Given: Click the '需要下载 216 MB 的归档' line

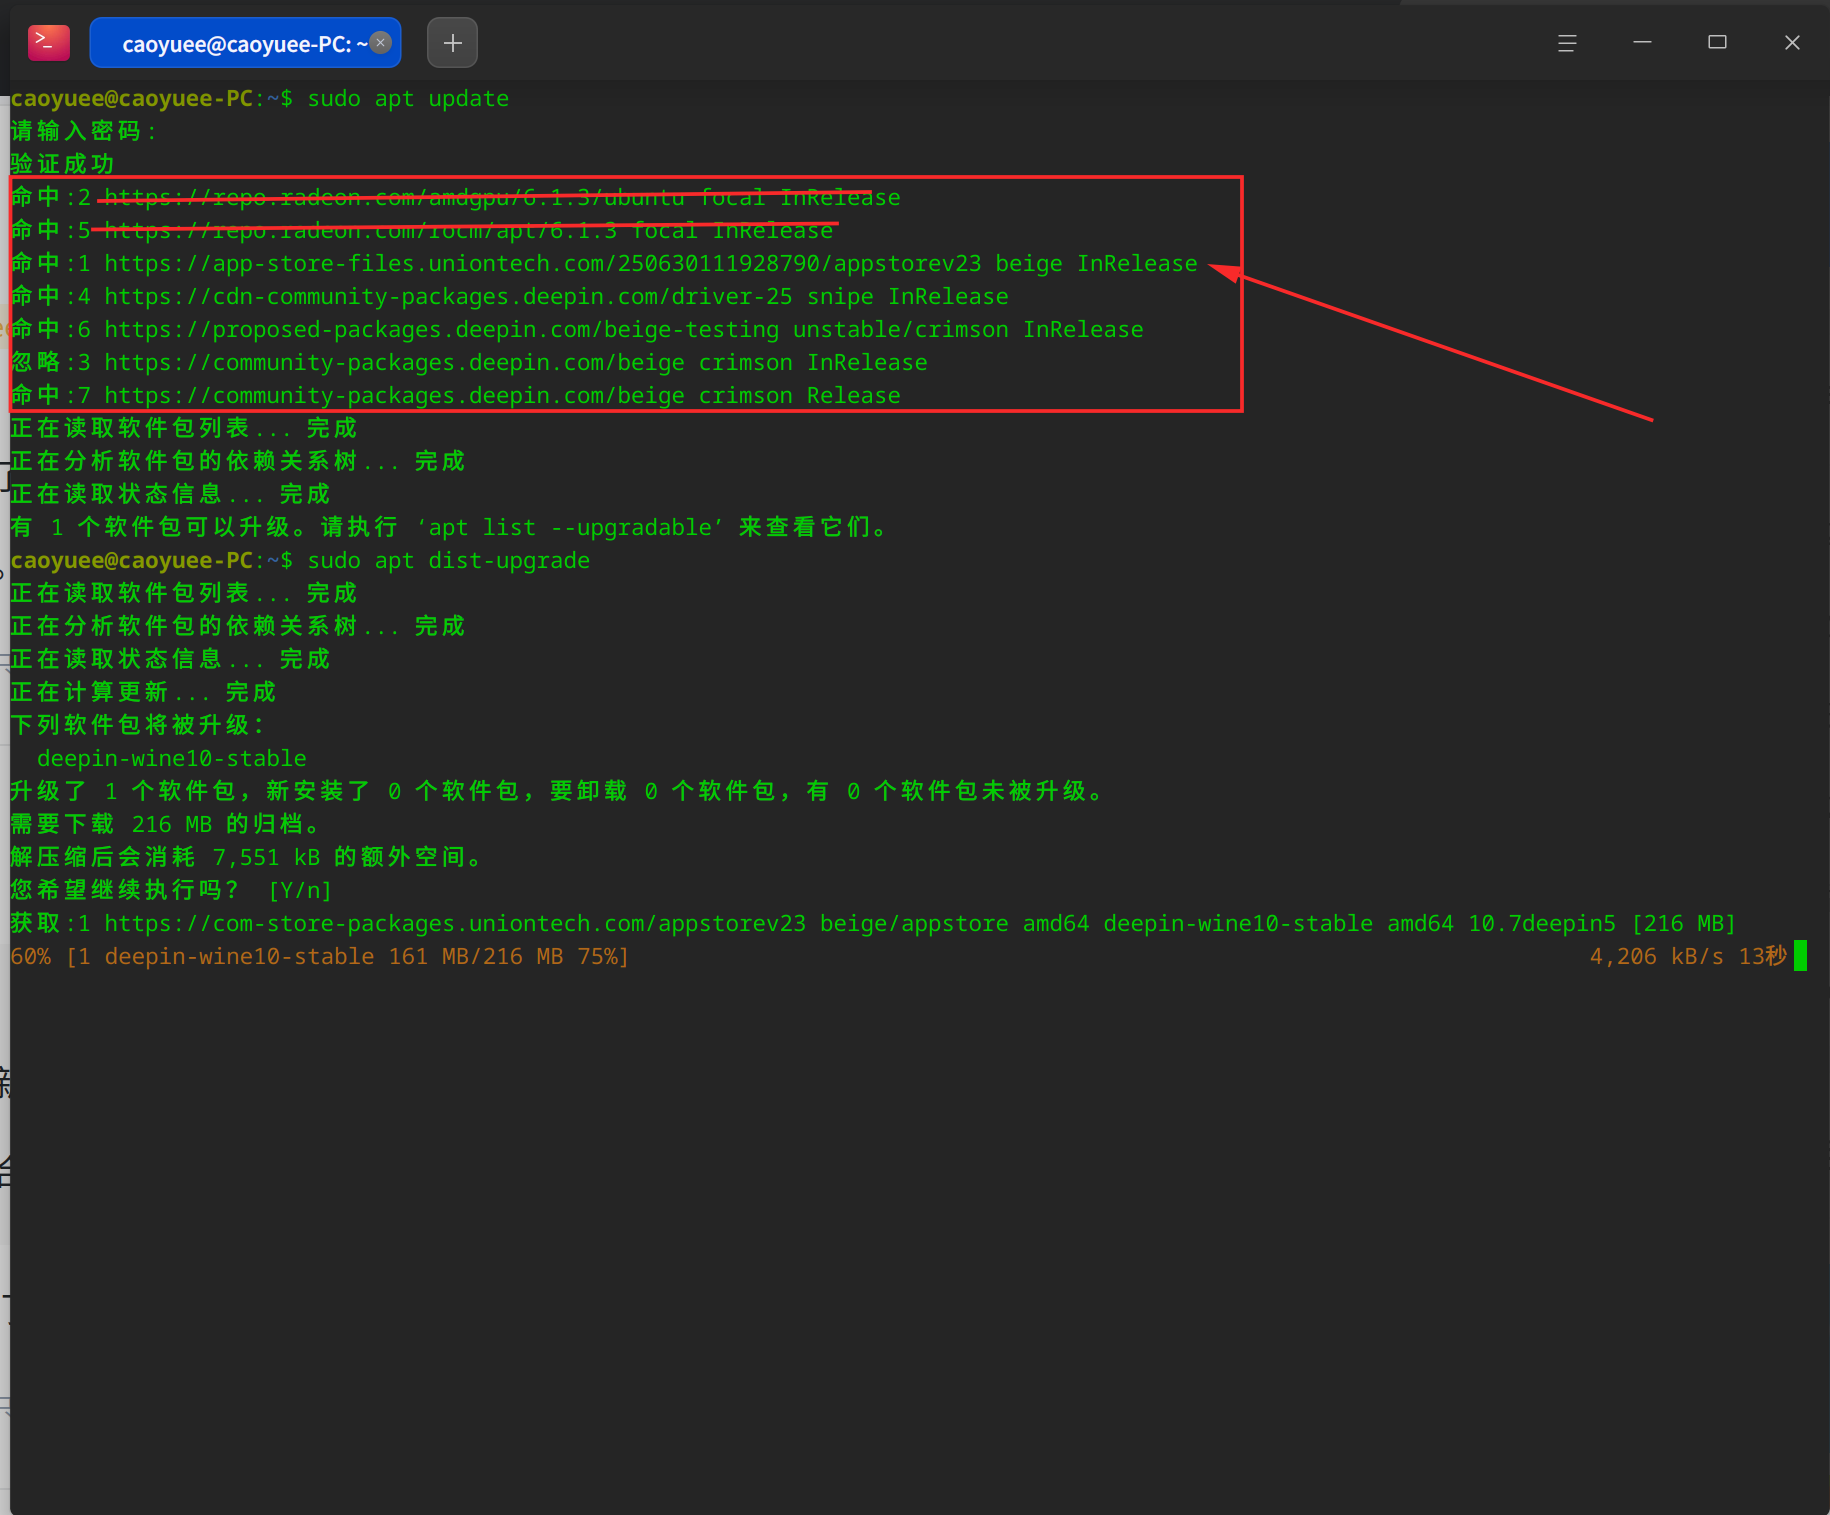Looking at the screenshot, I should click(x=166, y=824).
